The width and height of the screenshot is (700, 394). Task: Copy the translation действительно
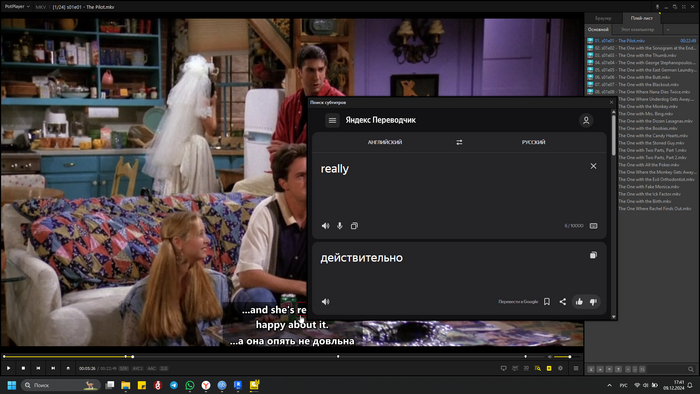[593, 255]
